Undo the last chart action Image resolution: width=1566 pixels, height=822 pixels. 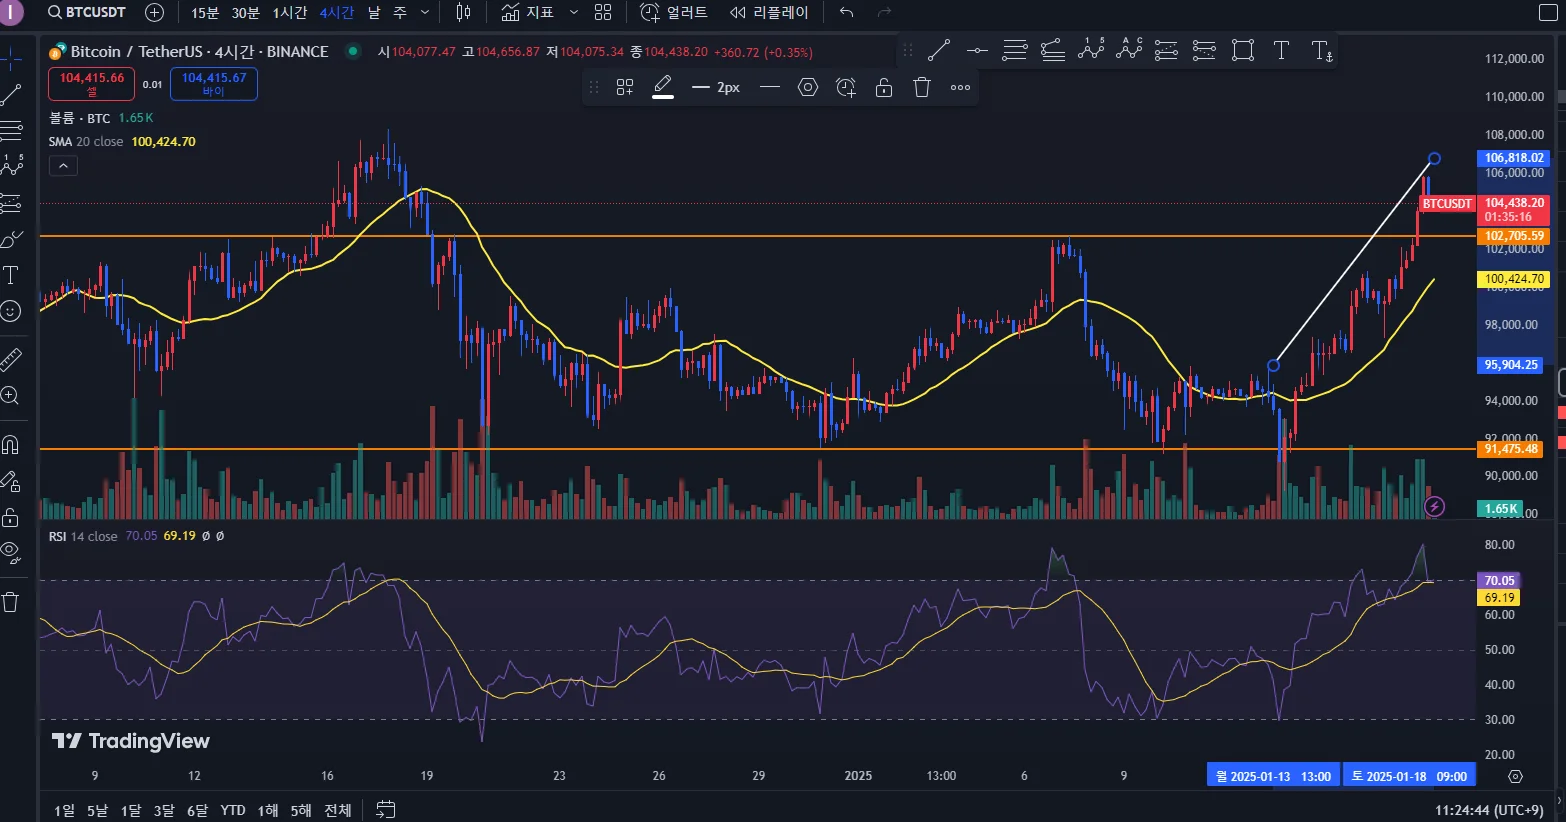847,12
